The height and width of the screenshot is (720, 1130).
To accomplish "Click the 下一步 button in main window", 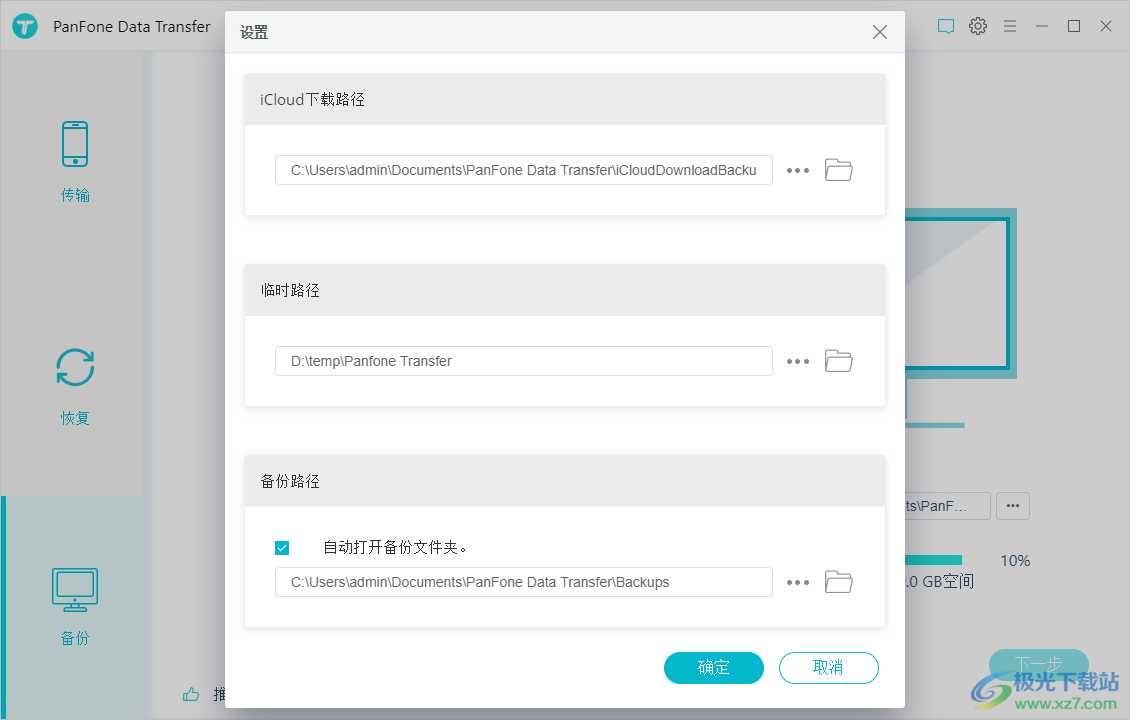I will pos(1038,663).
